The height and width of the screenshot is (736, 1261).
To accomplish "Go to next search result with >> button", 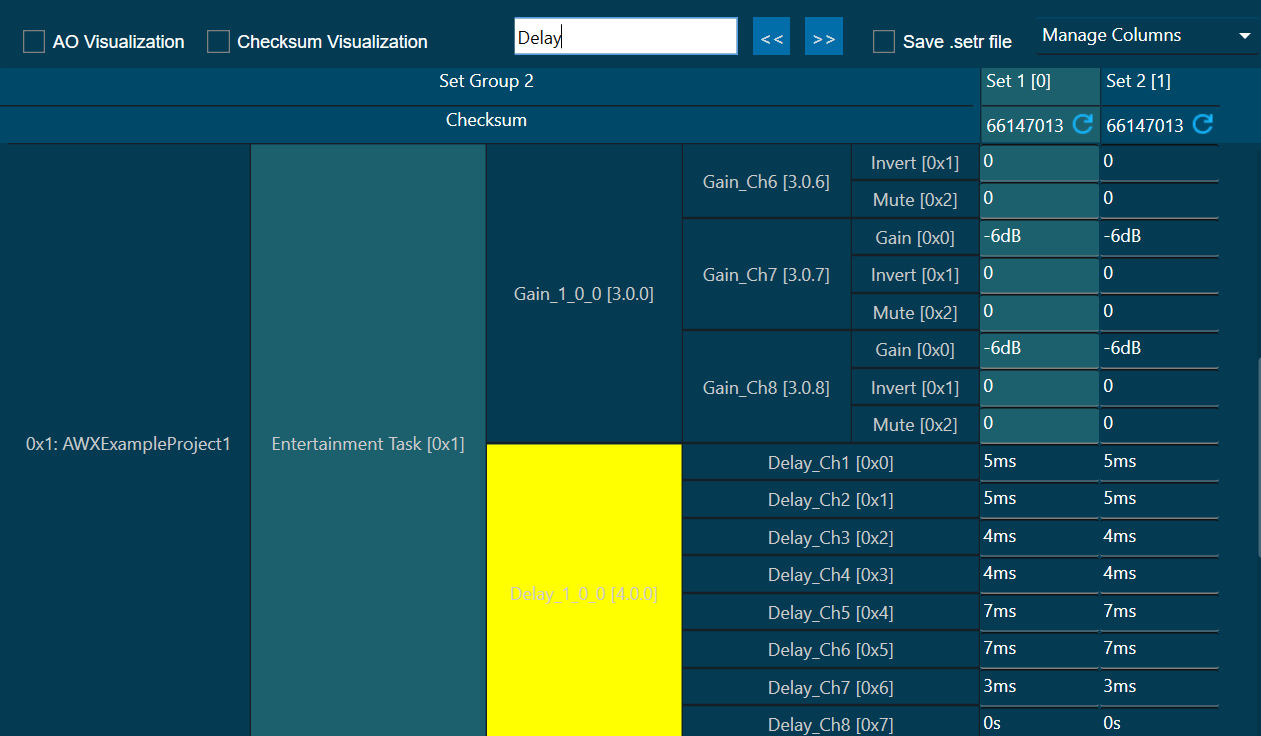I will tap(824, 37).
